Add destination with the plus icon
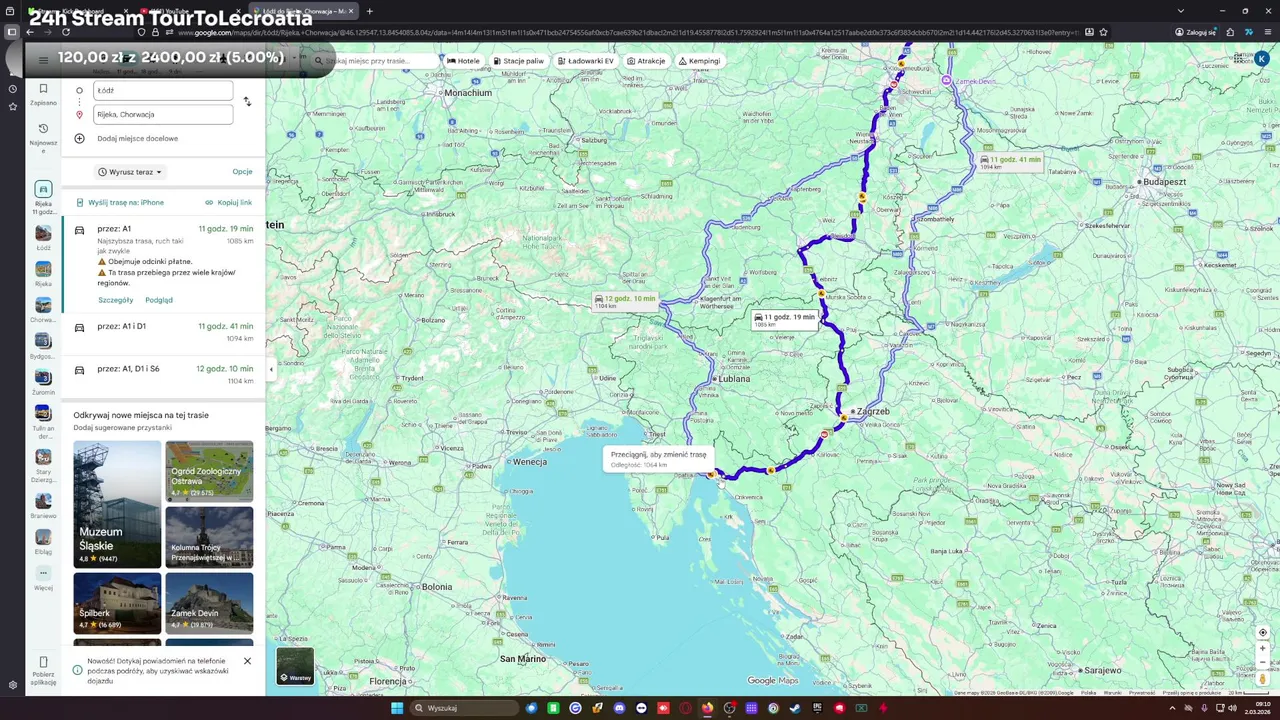Image resolution: width=1280 pixels, height=720 pixels. [x=79, y=138]
